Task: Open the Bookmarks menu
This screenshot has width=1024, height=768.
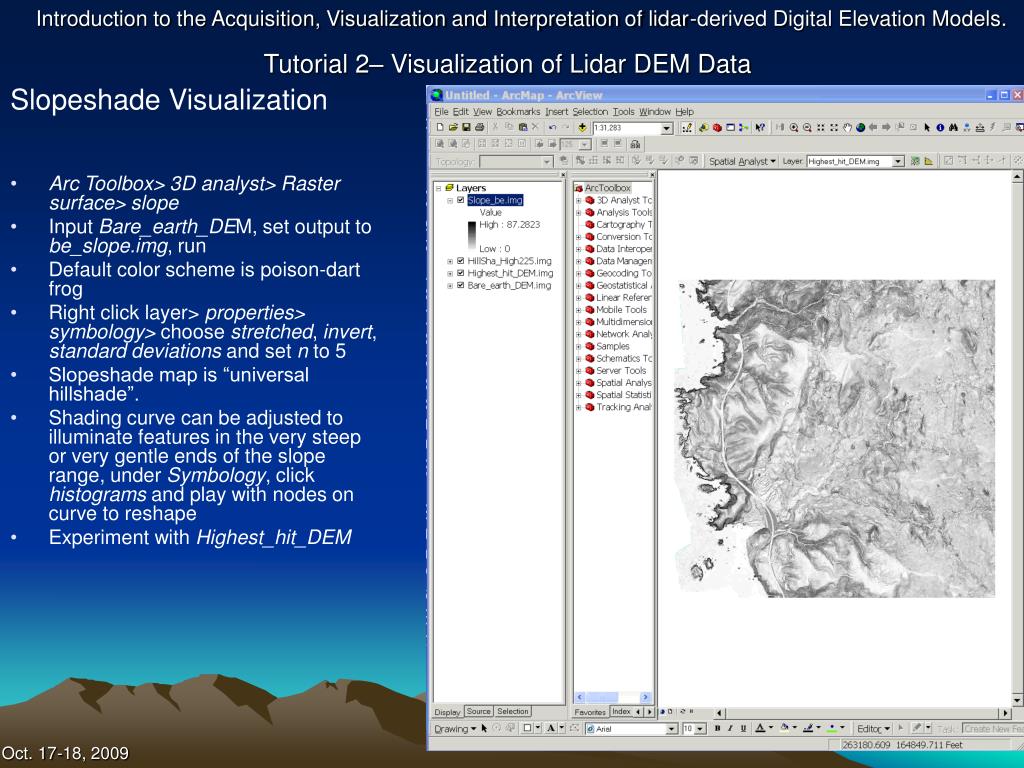Action: tap(518, 112)
